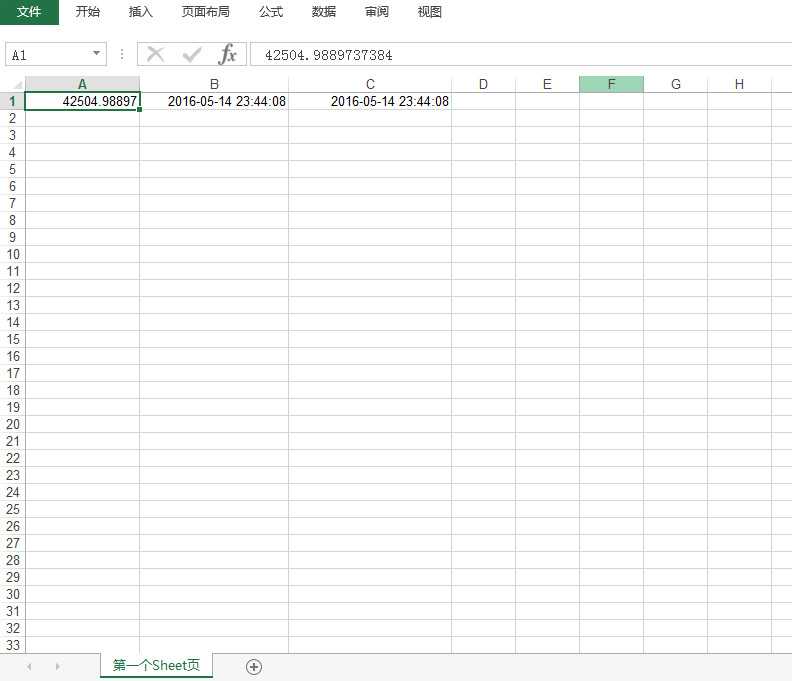Open the 插入 ribbon tab
Image resolution: width=792 pixels, height=681 pixels.
coord(141,12)
